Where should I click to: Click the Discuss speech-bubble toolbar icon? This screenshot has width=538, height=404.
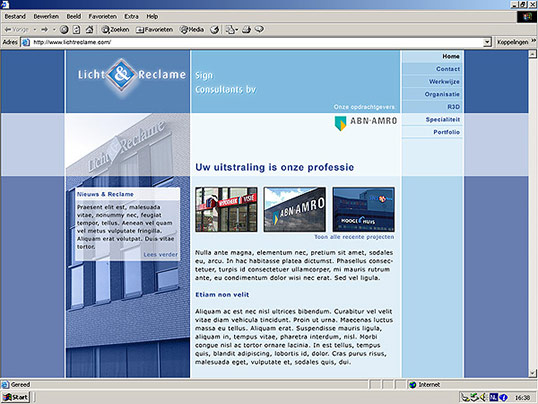pos(259,30)
